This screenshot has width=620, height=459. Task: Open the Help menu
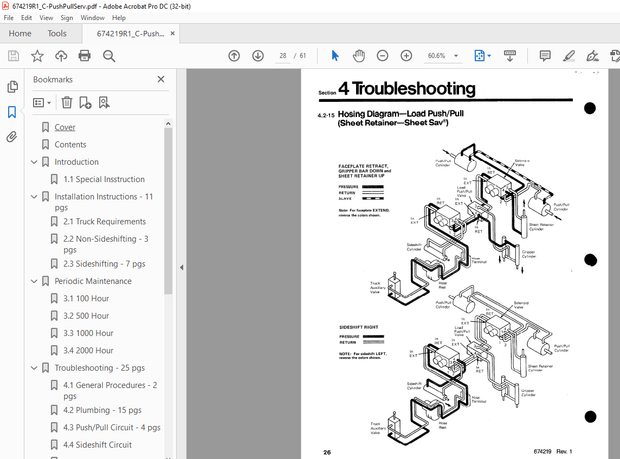[x=119, y=18]
